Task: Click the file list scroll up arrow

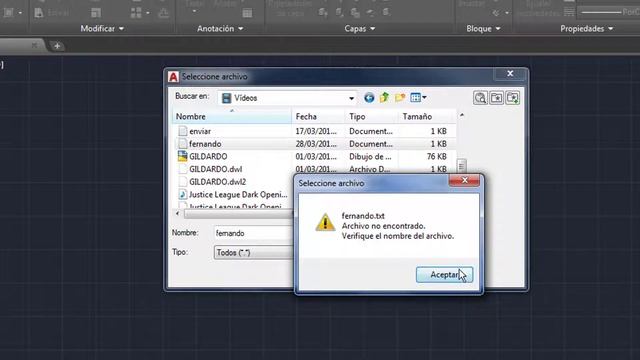Action: [x=462, y=116]
